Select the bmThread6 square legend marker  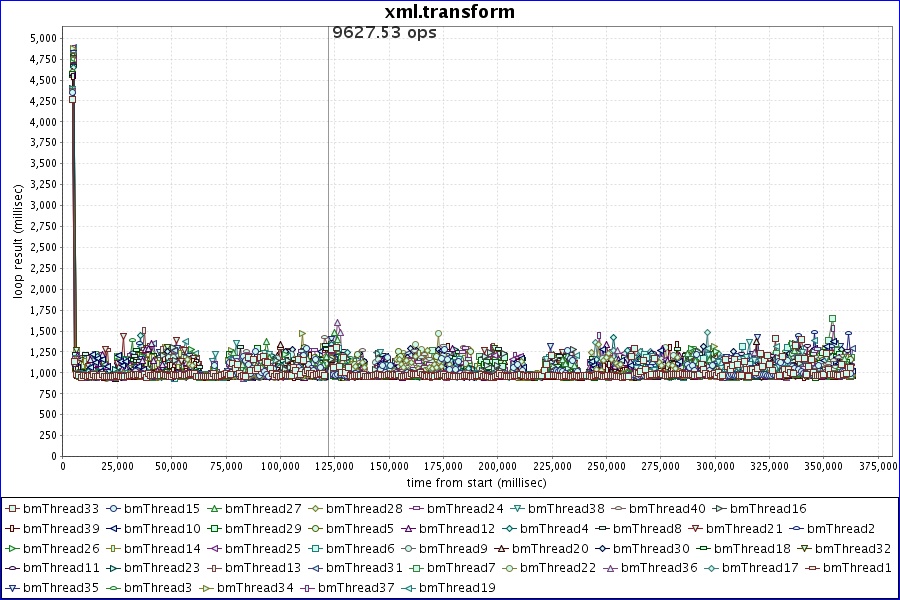(x=314, y=548)
